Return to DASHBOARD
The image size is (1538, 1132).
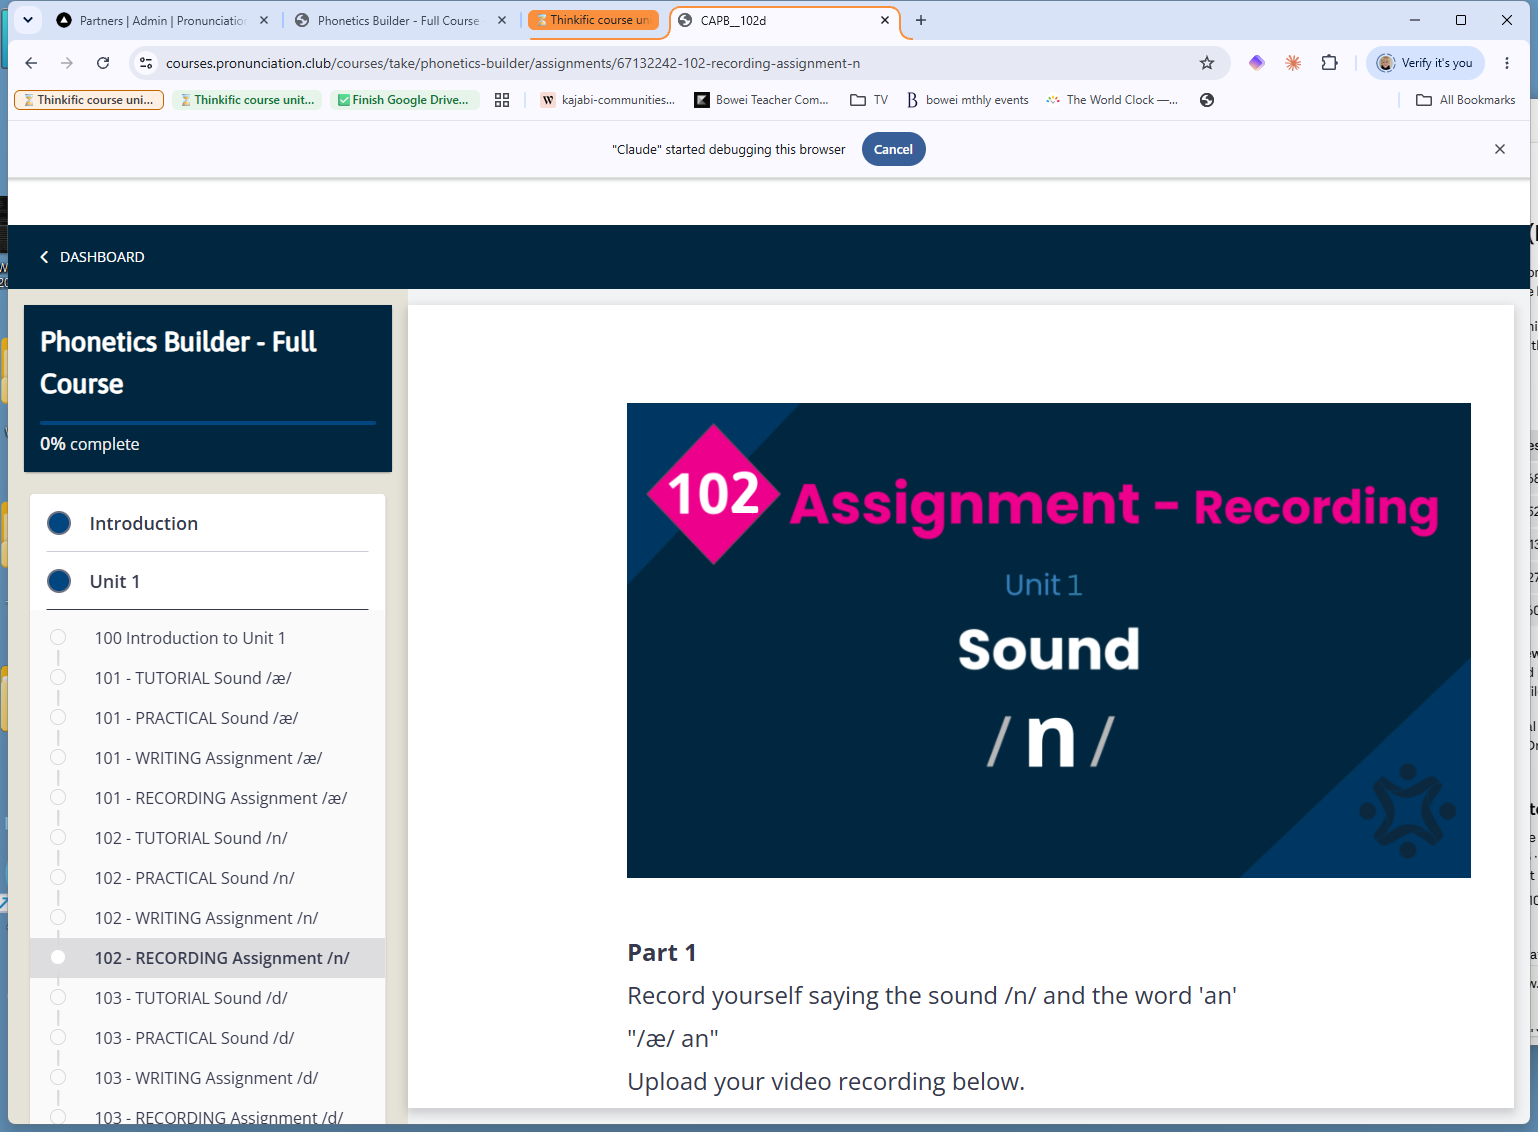click(x=92, y=257)
